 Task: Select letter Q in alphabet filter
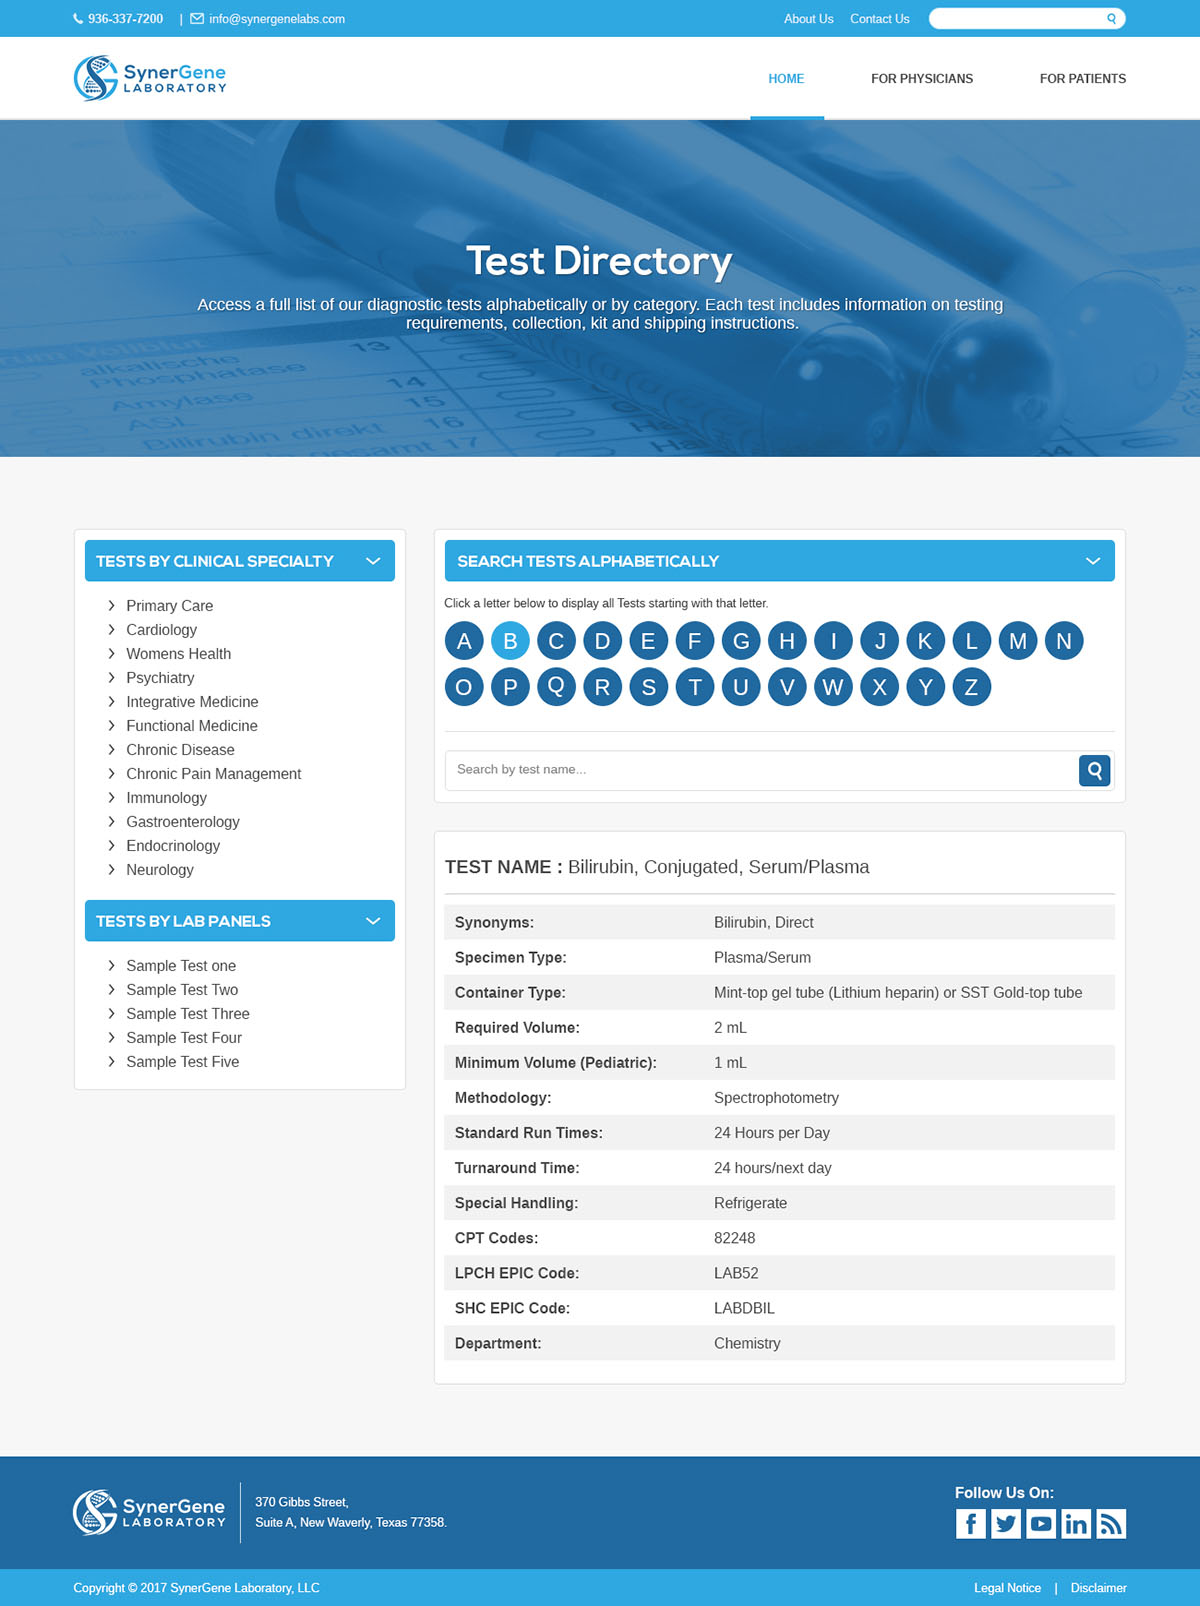[556, 687]
